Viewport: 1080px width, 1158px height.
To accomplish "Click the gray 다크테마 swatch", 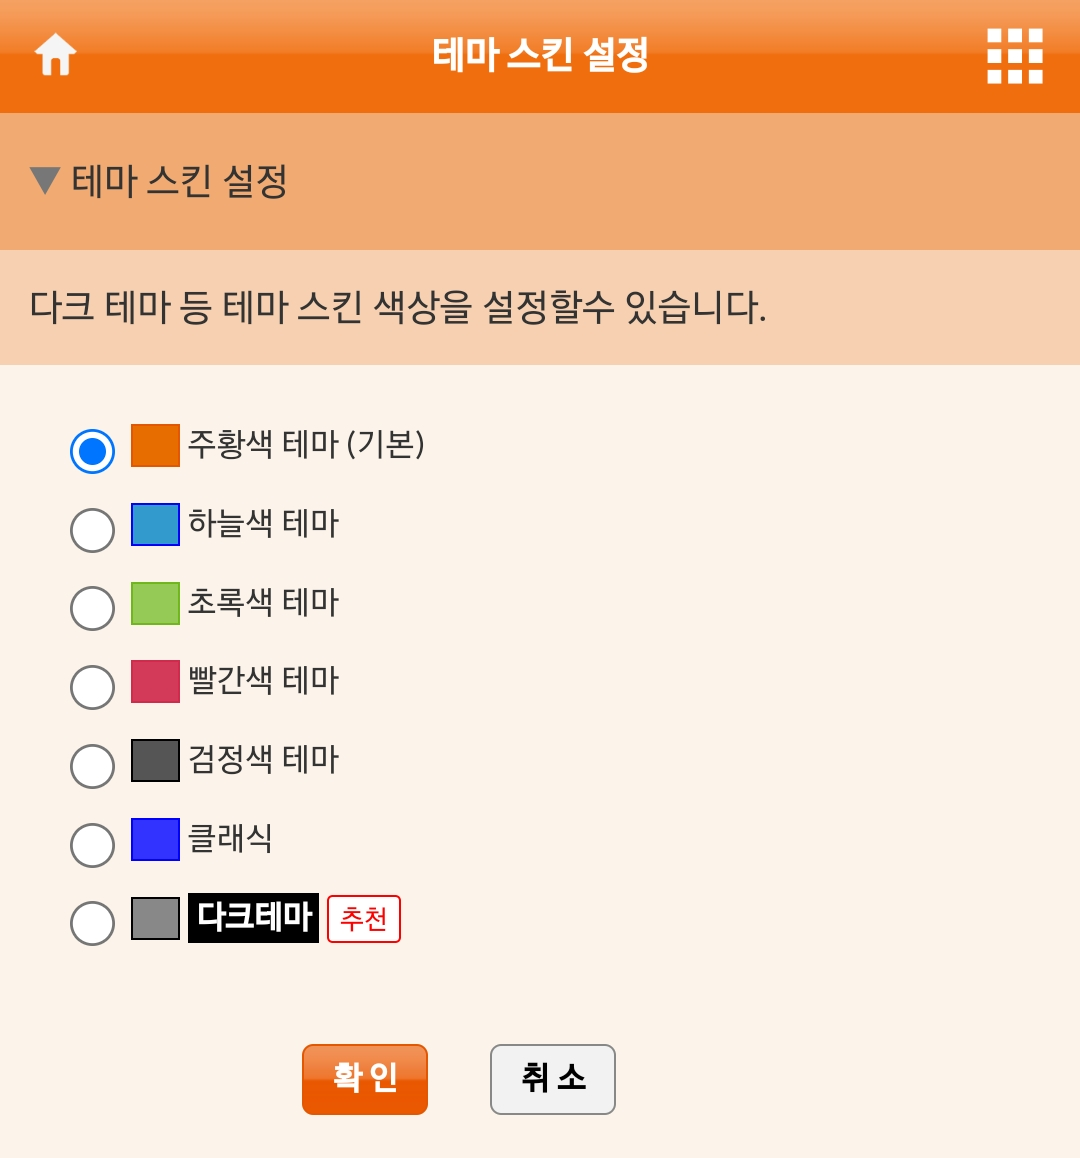I will (x=155, y=918).
